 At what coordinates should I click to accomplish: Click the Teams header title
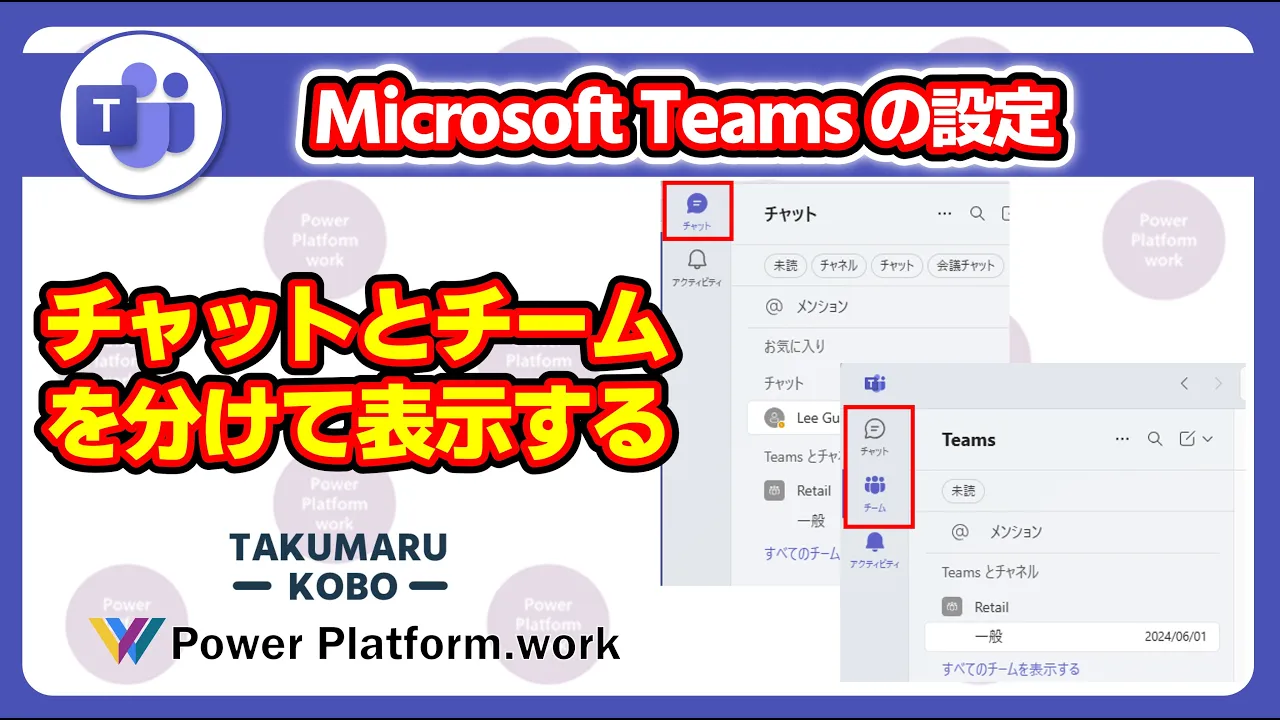pos(969,439)
